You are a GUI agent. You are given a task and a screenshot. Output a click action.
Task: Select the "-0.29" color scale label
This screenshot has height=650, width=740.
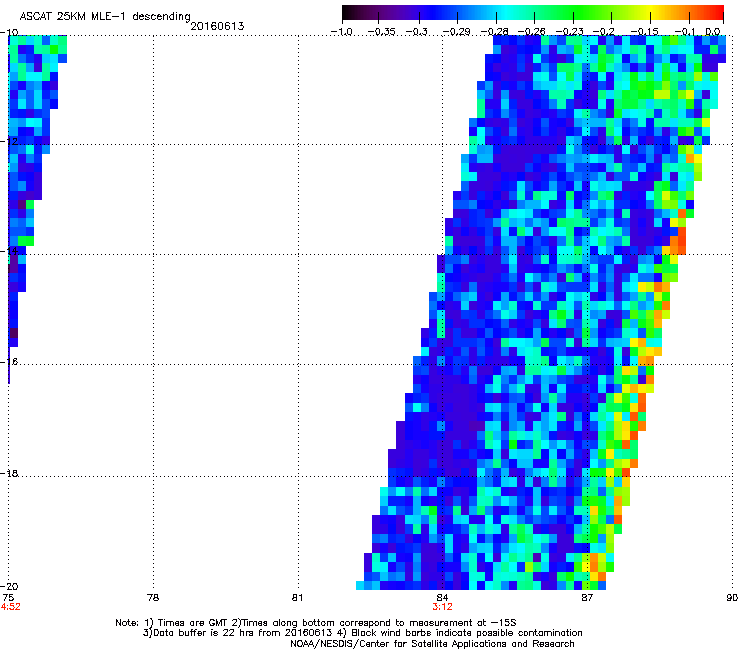tap(456, 32)
